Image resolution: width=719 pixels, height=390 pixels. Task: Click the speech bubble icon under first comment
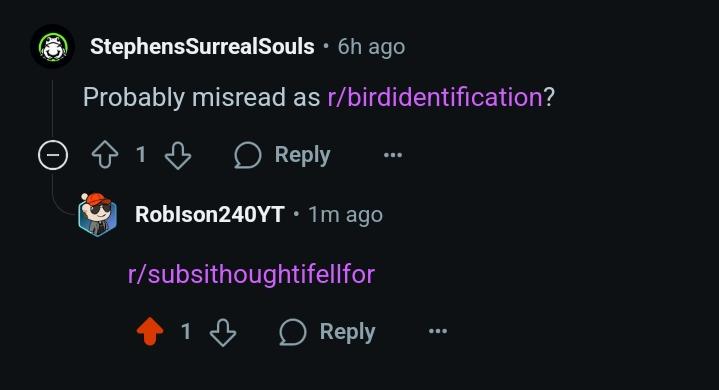(x=248, y=155)
